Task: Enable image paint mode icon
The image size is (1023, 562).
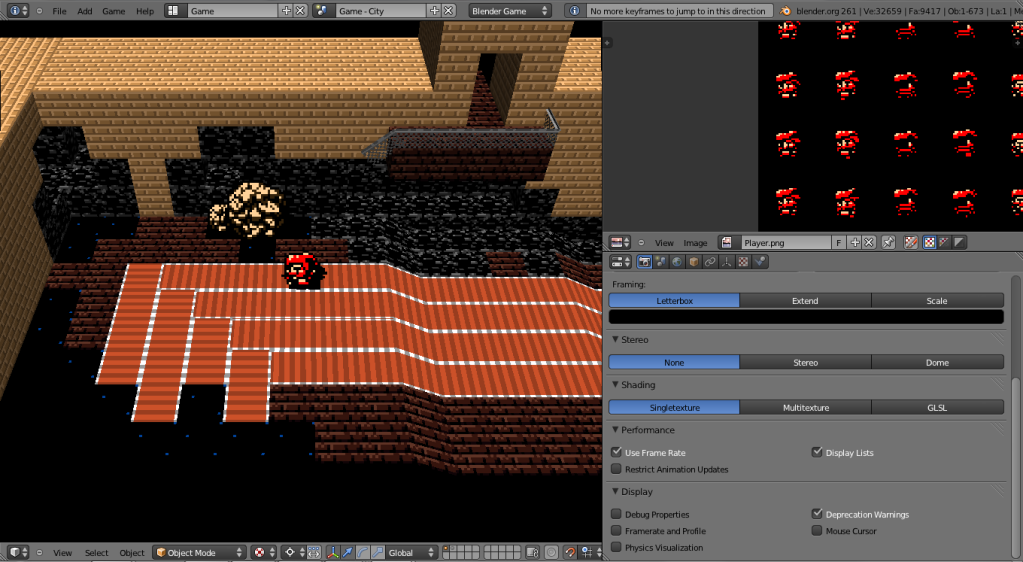Action: click(911, 242)
